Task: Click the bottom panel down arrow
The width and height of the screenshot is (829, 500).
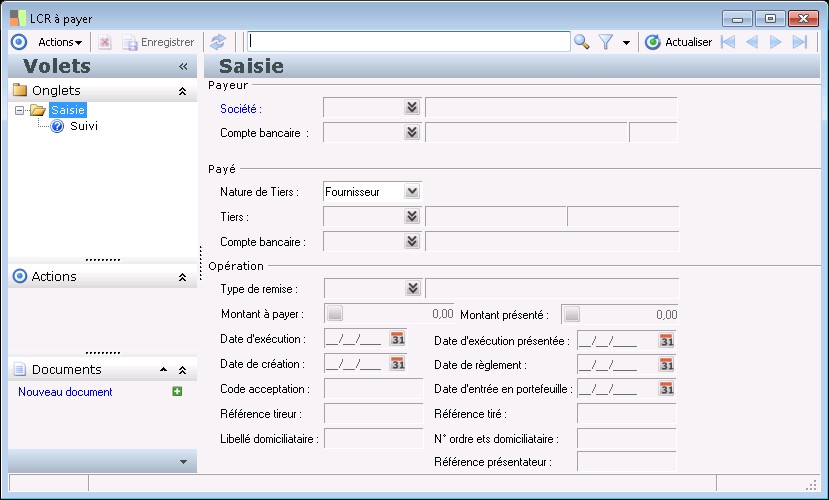Action: pos(183,461)
